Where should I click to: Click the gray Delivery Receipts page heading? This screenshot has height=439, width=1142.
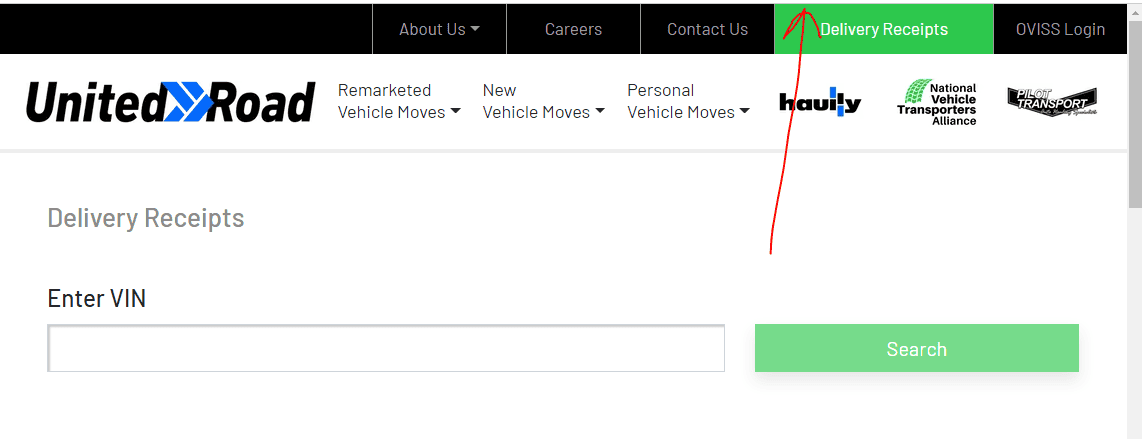click(x=146, y=218)
